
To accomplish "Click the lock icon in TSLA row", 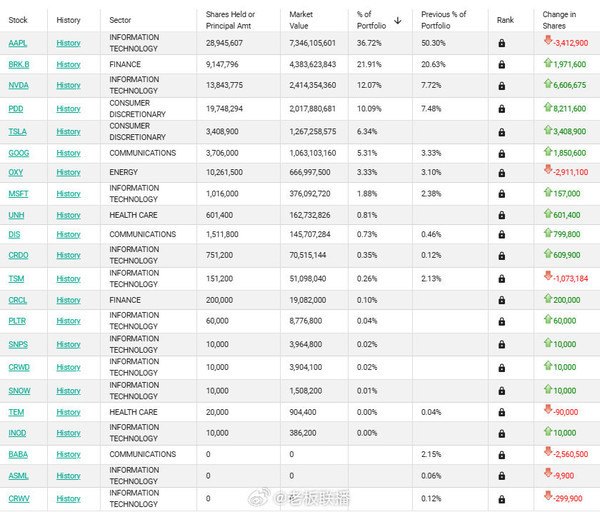I will (502, 132).
